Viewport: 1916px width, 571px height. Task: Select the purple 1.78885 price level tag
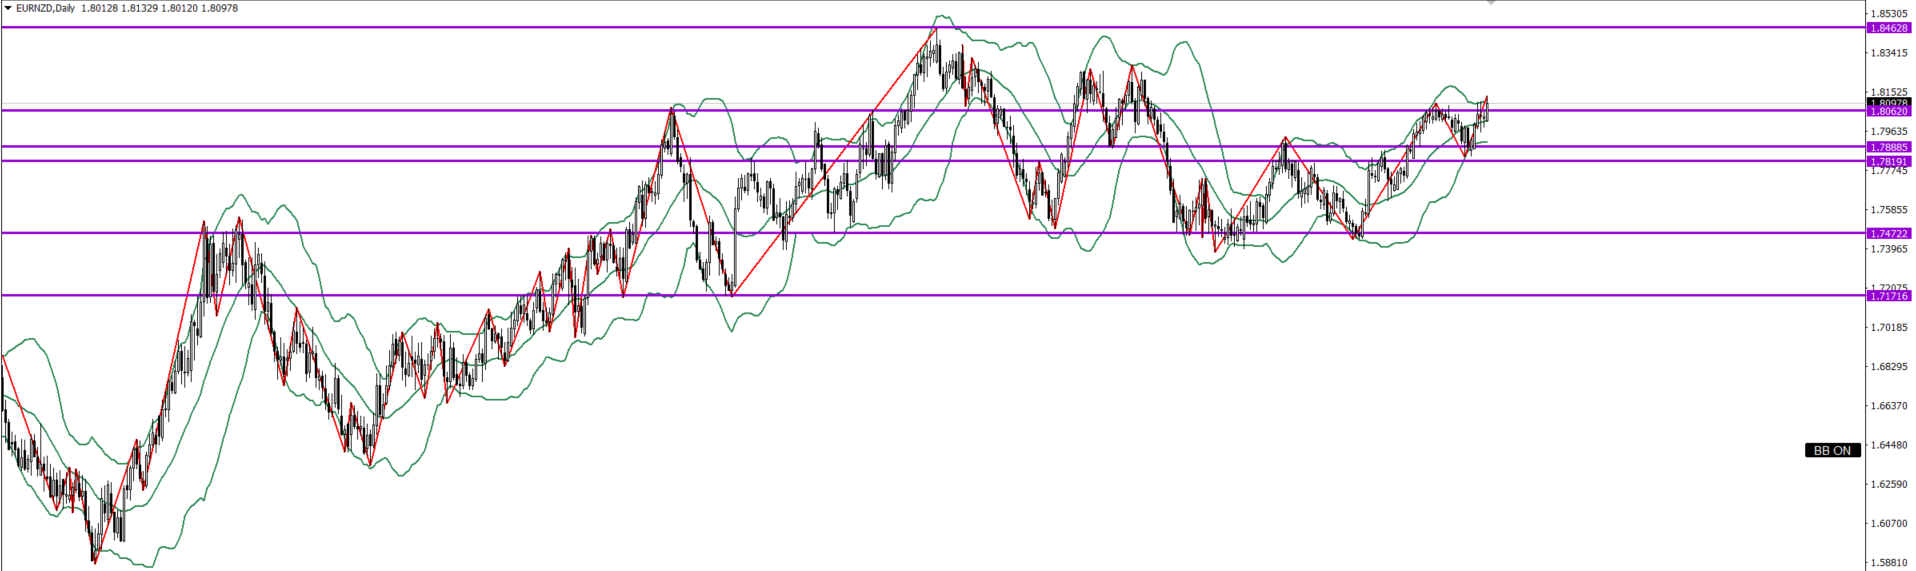pos(1889,147)
